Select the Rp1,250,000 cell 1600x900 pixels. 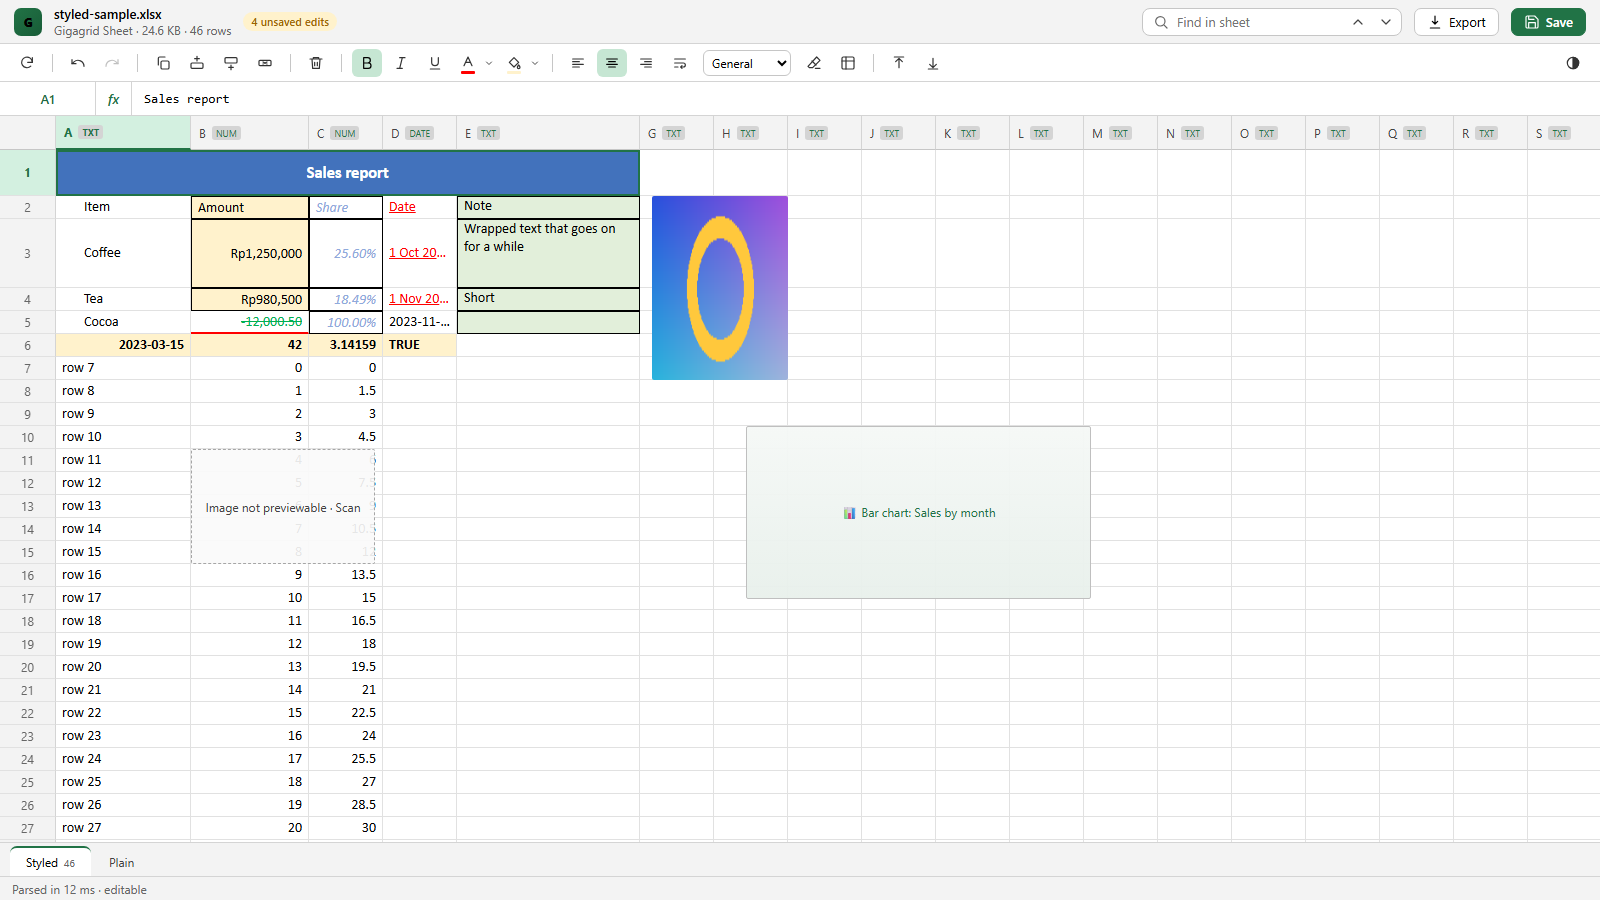250,254
